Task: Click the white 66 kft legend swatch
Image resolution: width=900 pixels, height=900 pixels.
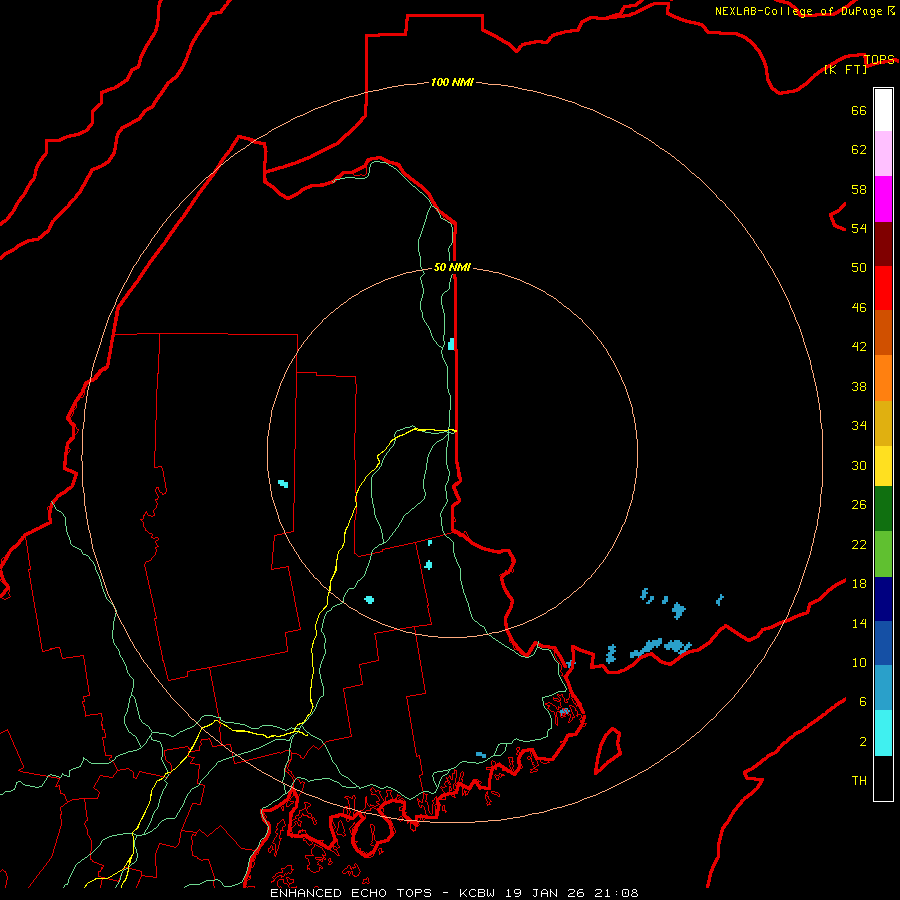Action: click(883, 110)
